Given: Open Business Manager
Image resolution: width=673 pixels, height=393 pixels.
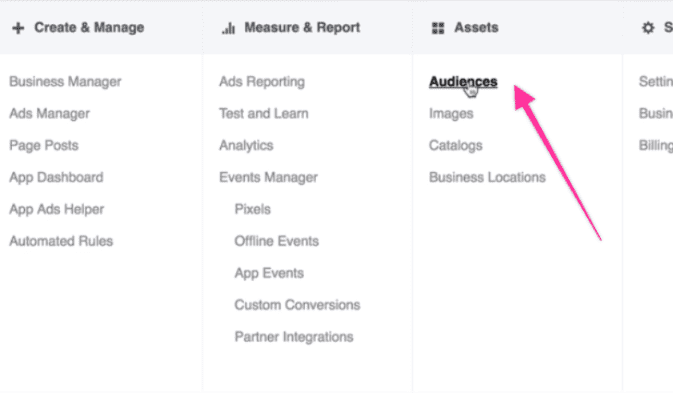Looking at the screenshot, I should [x=65, y=82].
